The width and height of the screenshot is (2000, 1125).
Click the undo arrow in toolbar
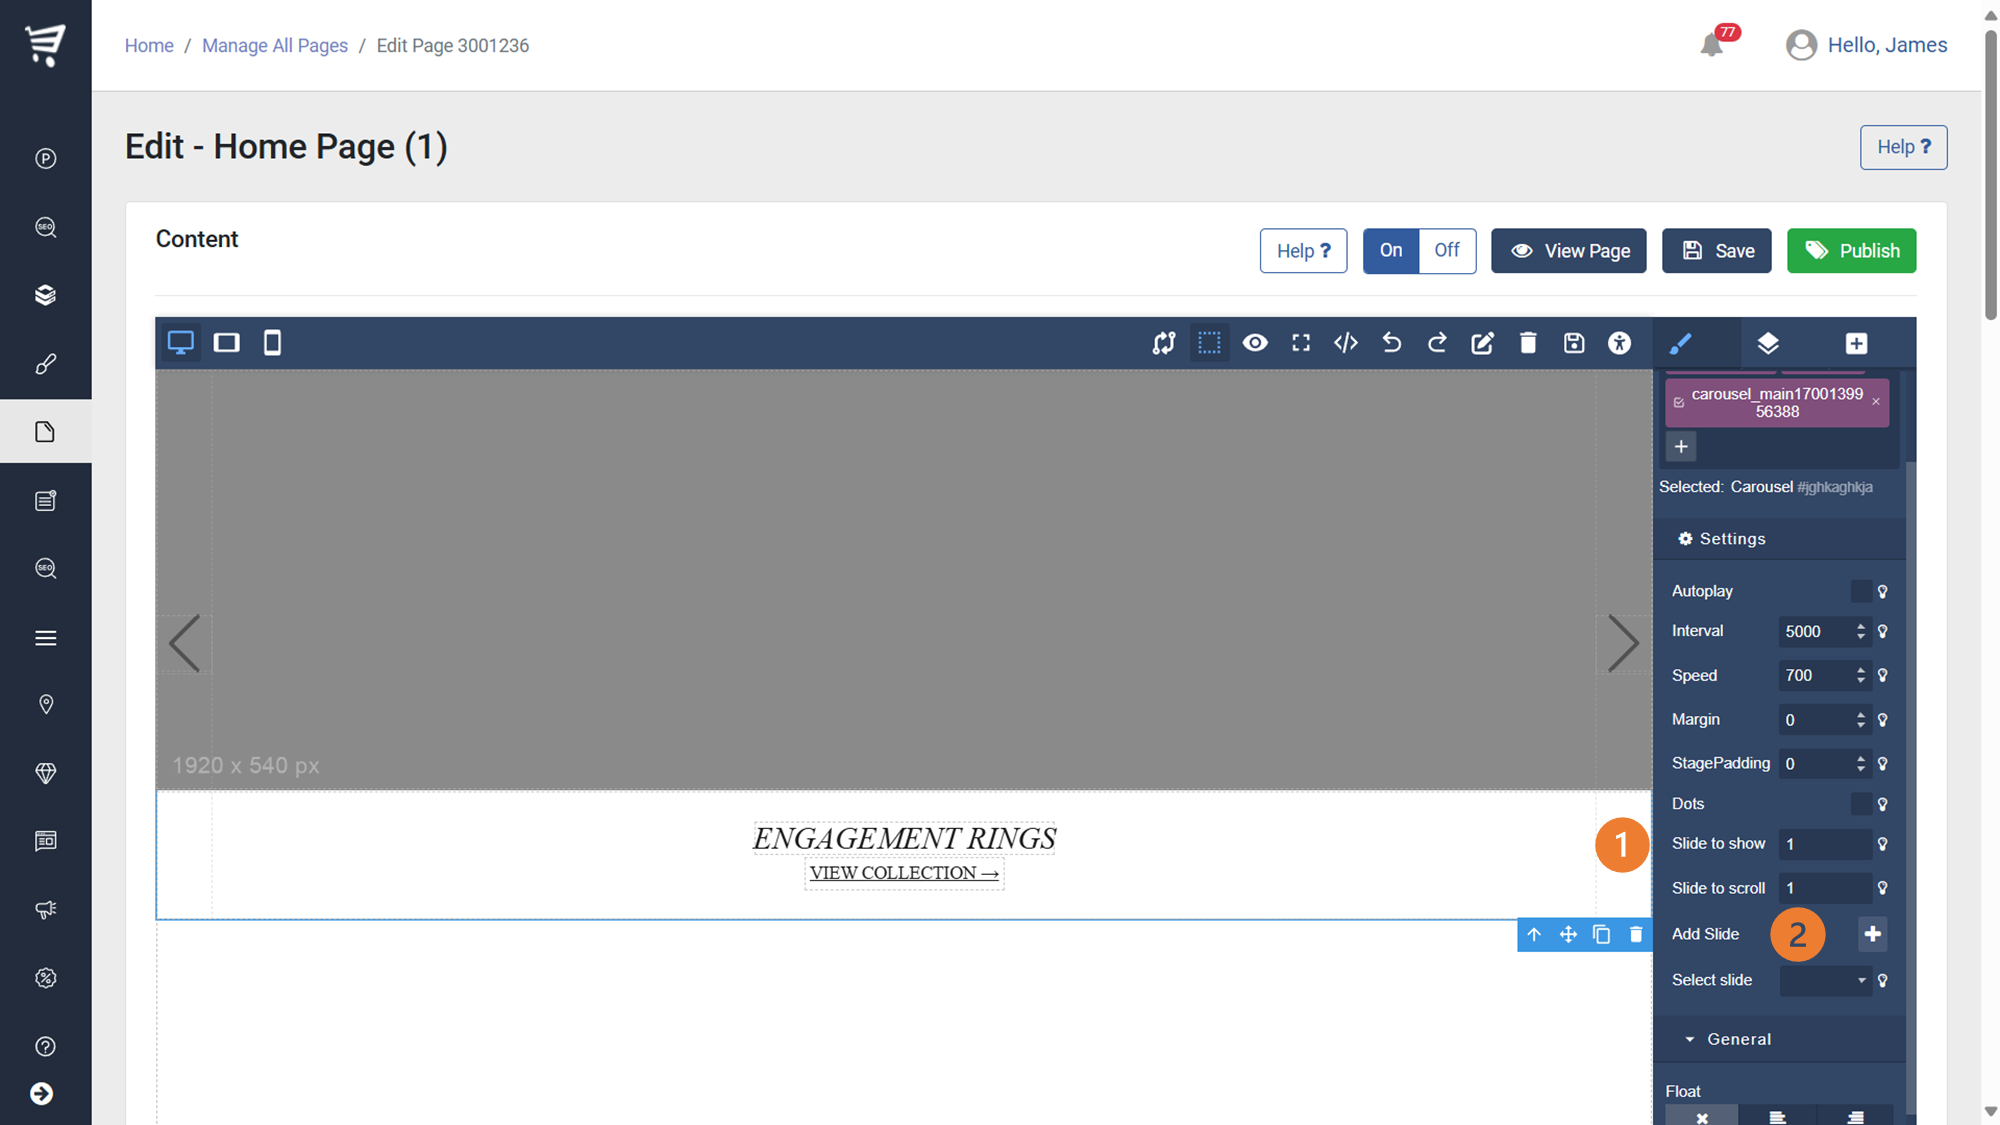1391,343
